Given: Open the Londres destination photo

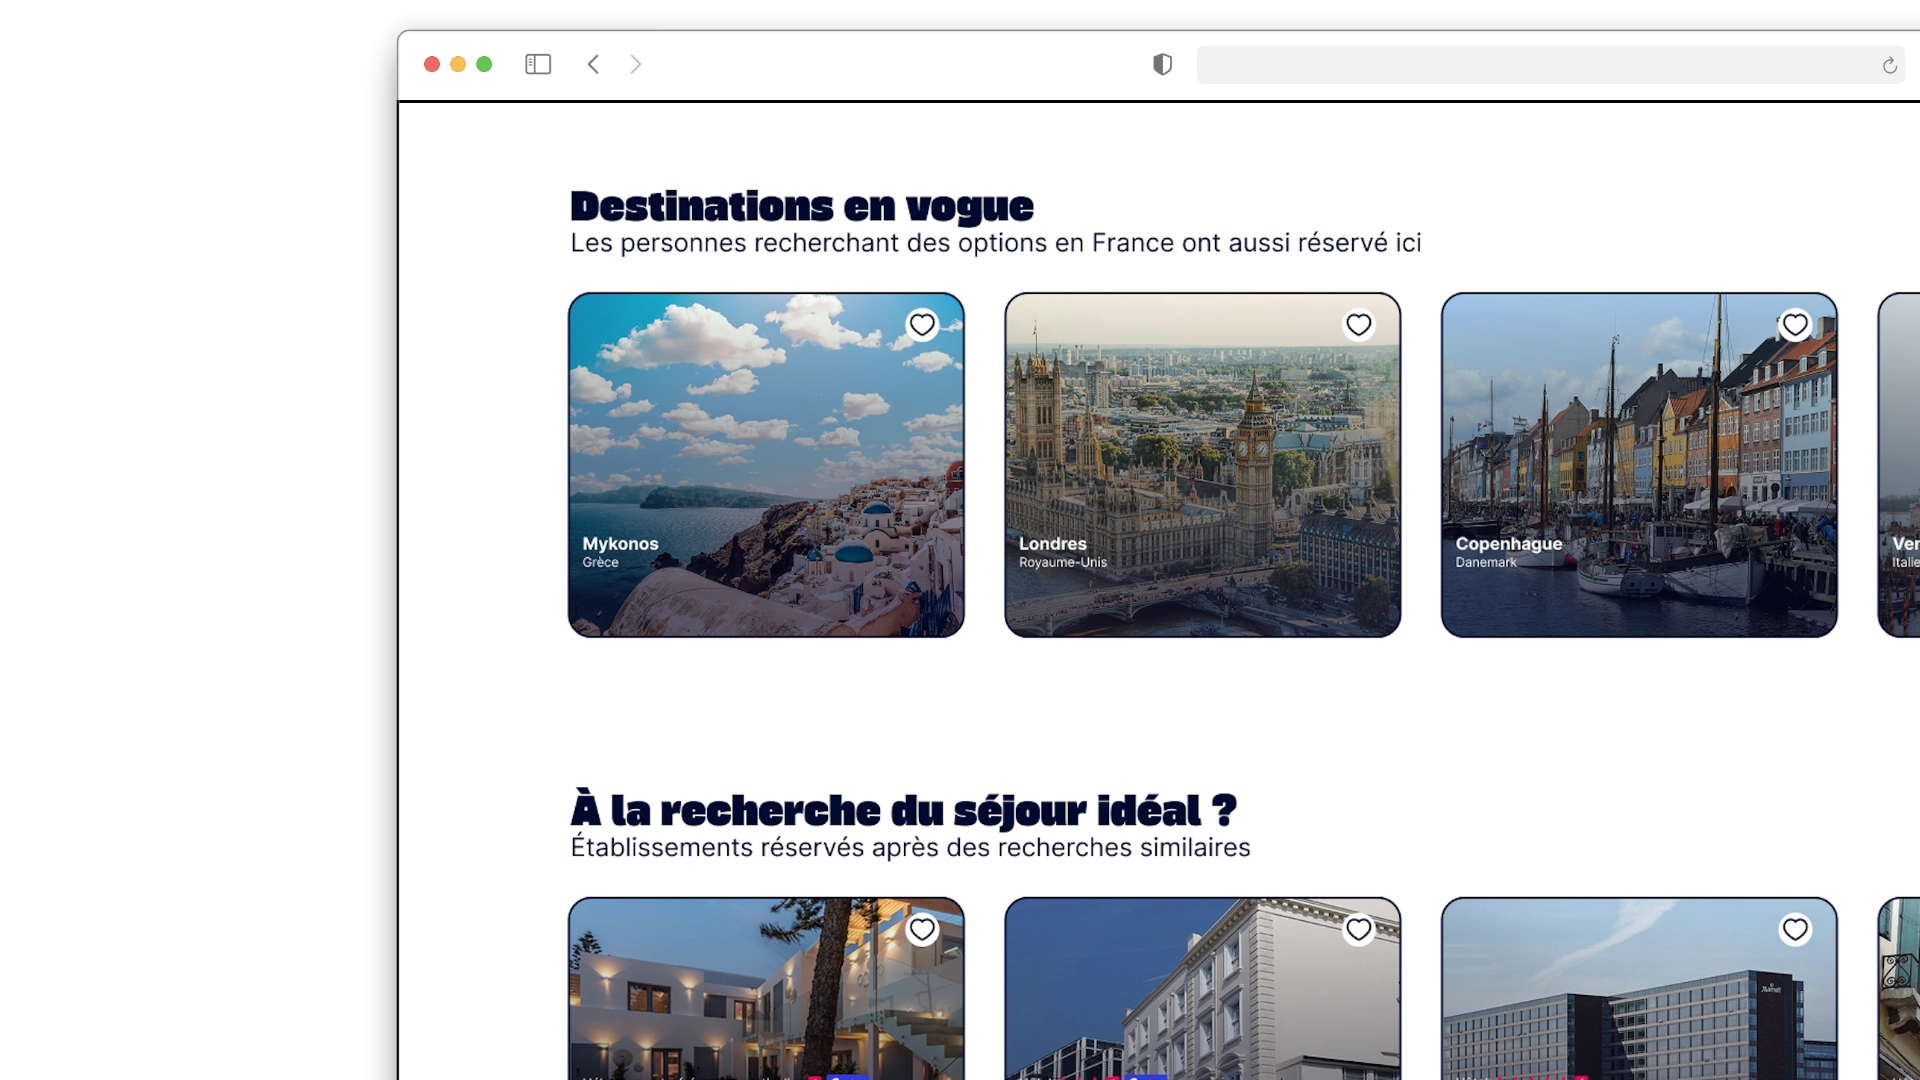Looking at the screenshot, I should [x=1202, y=465].
